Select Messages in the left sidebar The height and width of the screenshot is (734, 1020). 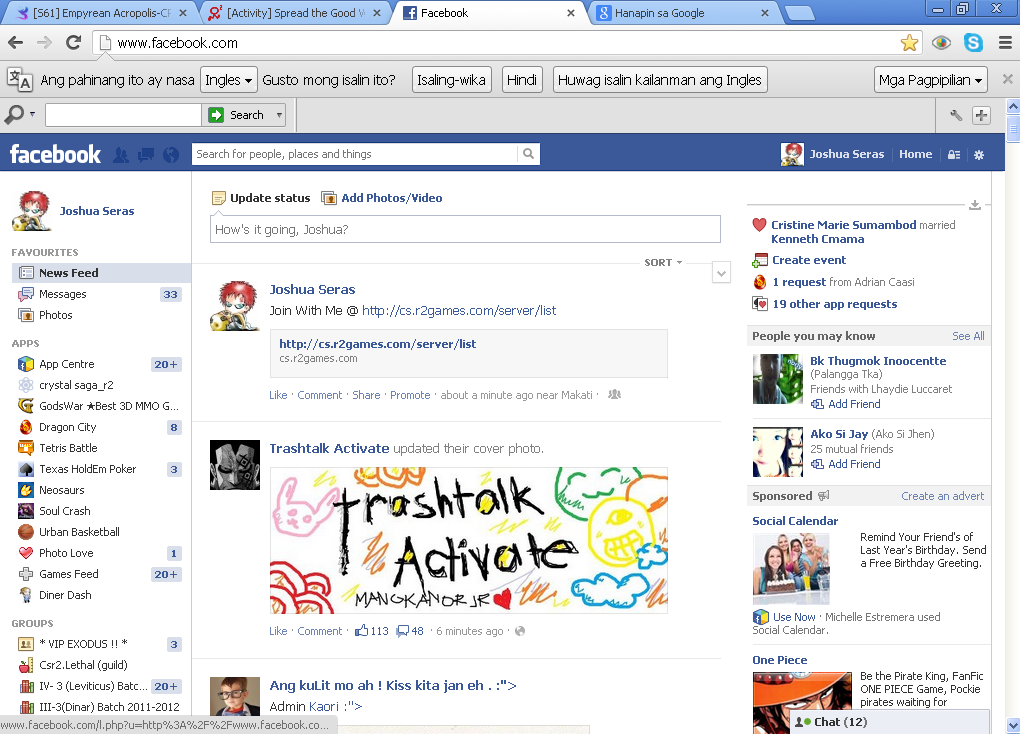(62, 294)
